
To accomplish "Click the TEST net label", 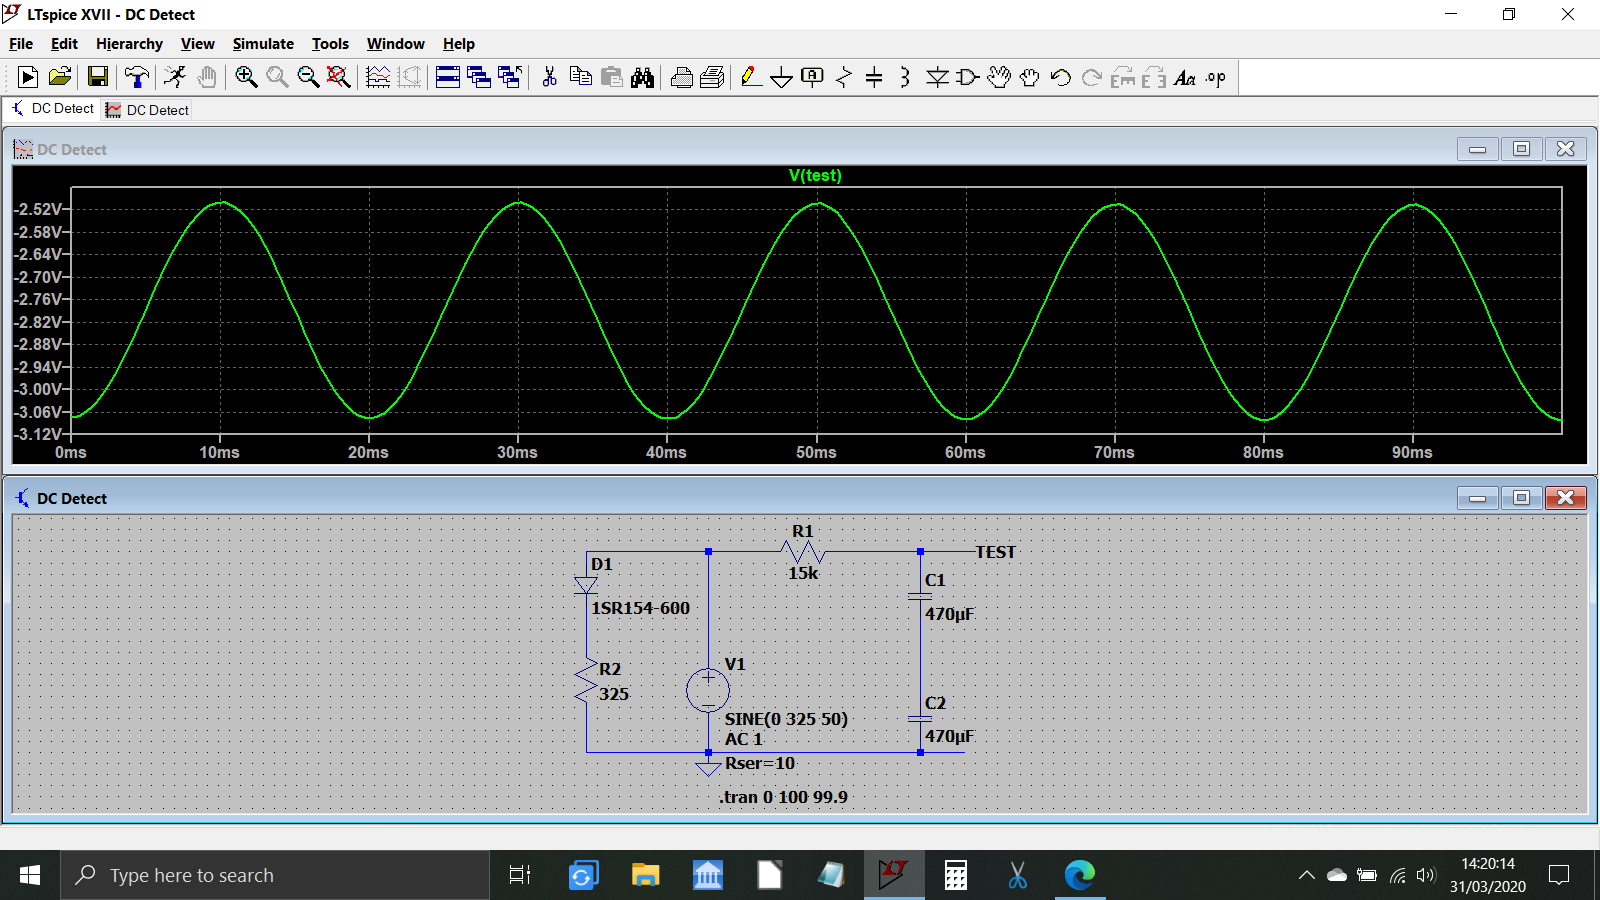I will 995,552.
